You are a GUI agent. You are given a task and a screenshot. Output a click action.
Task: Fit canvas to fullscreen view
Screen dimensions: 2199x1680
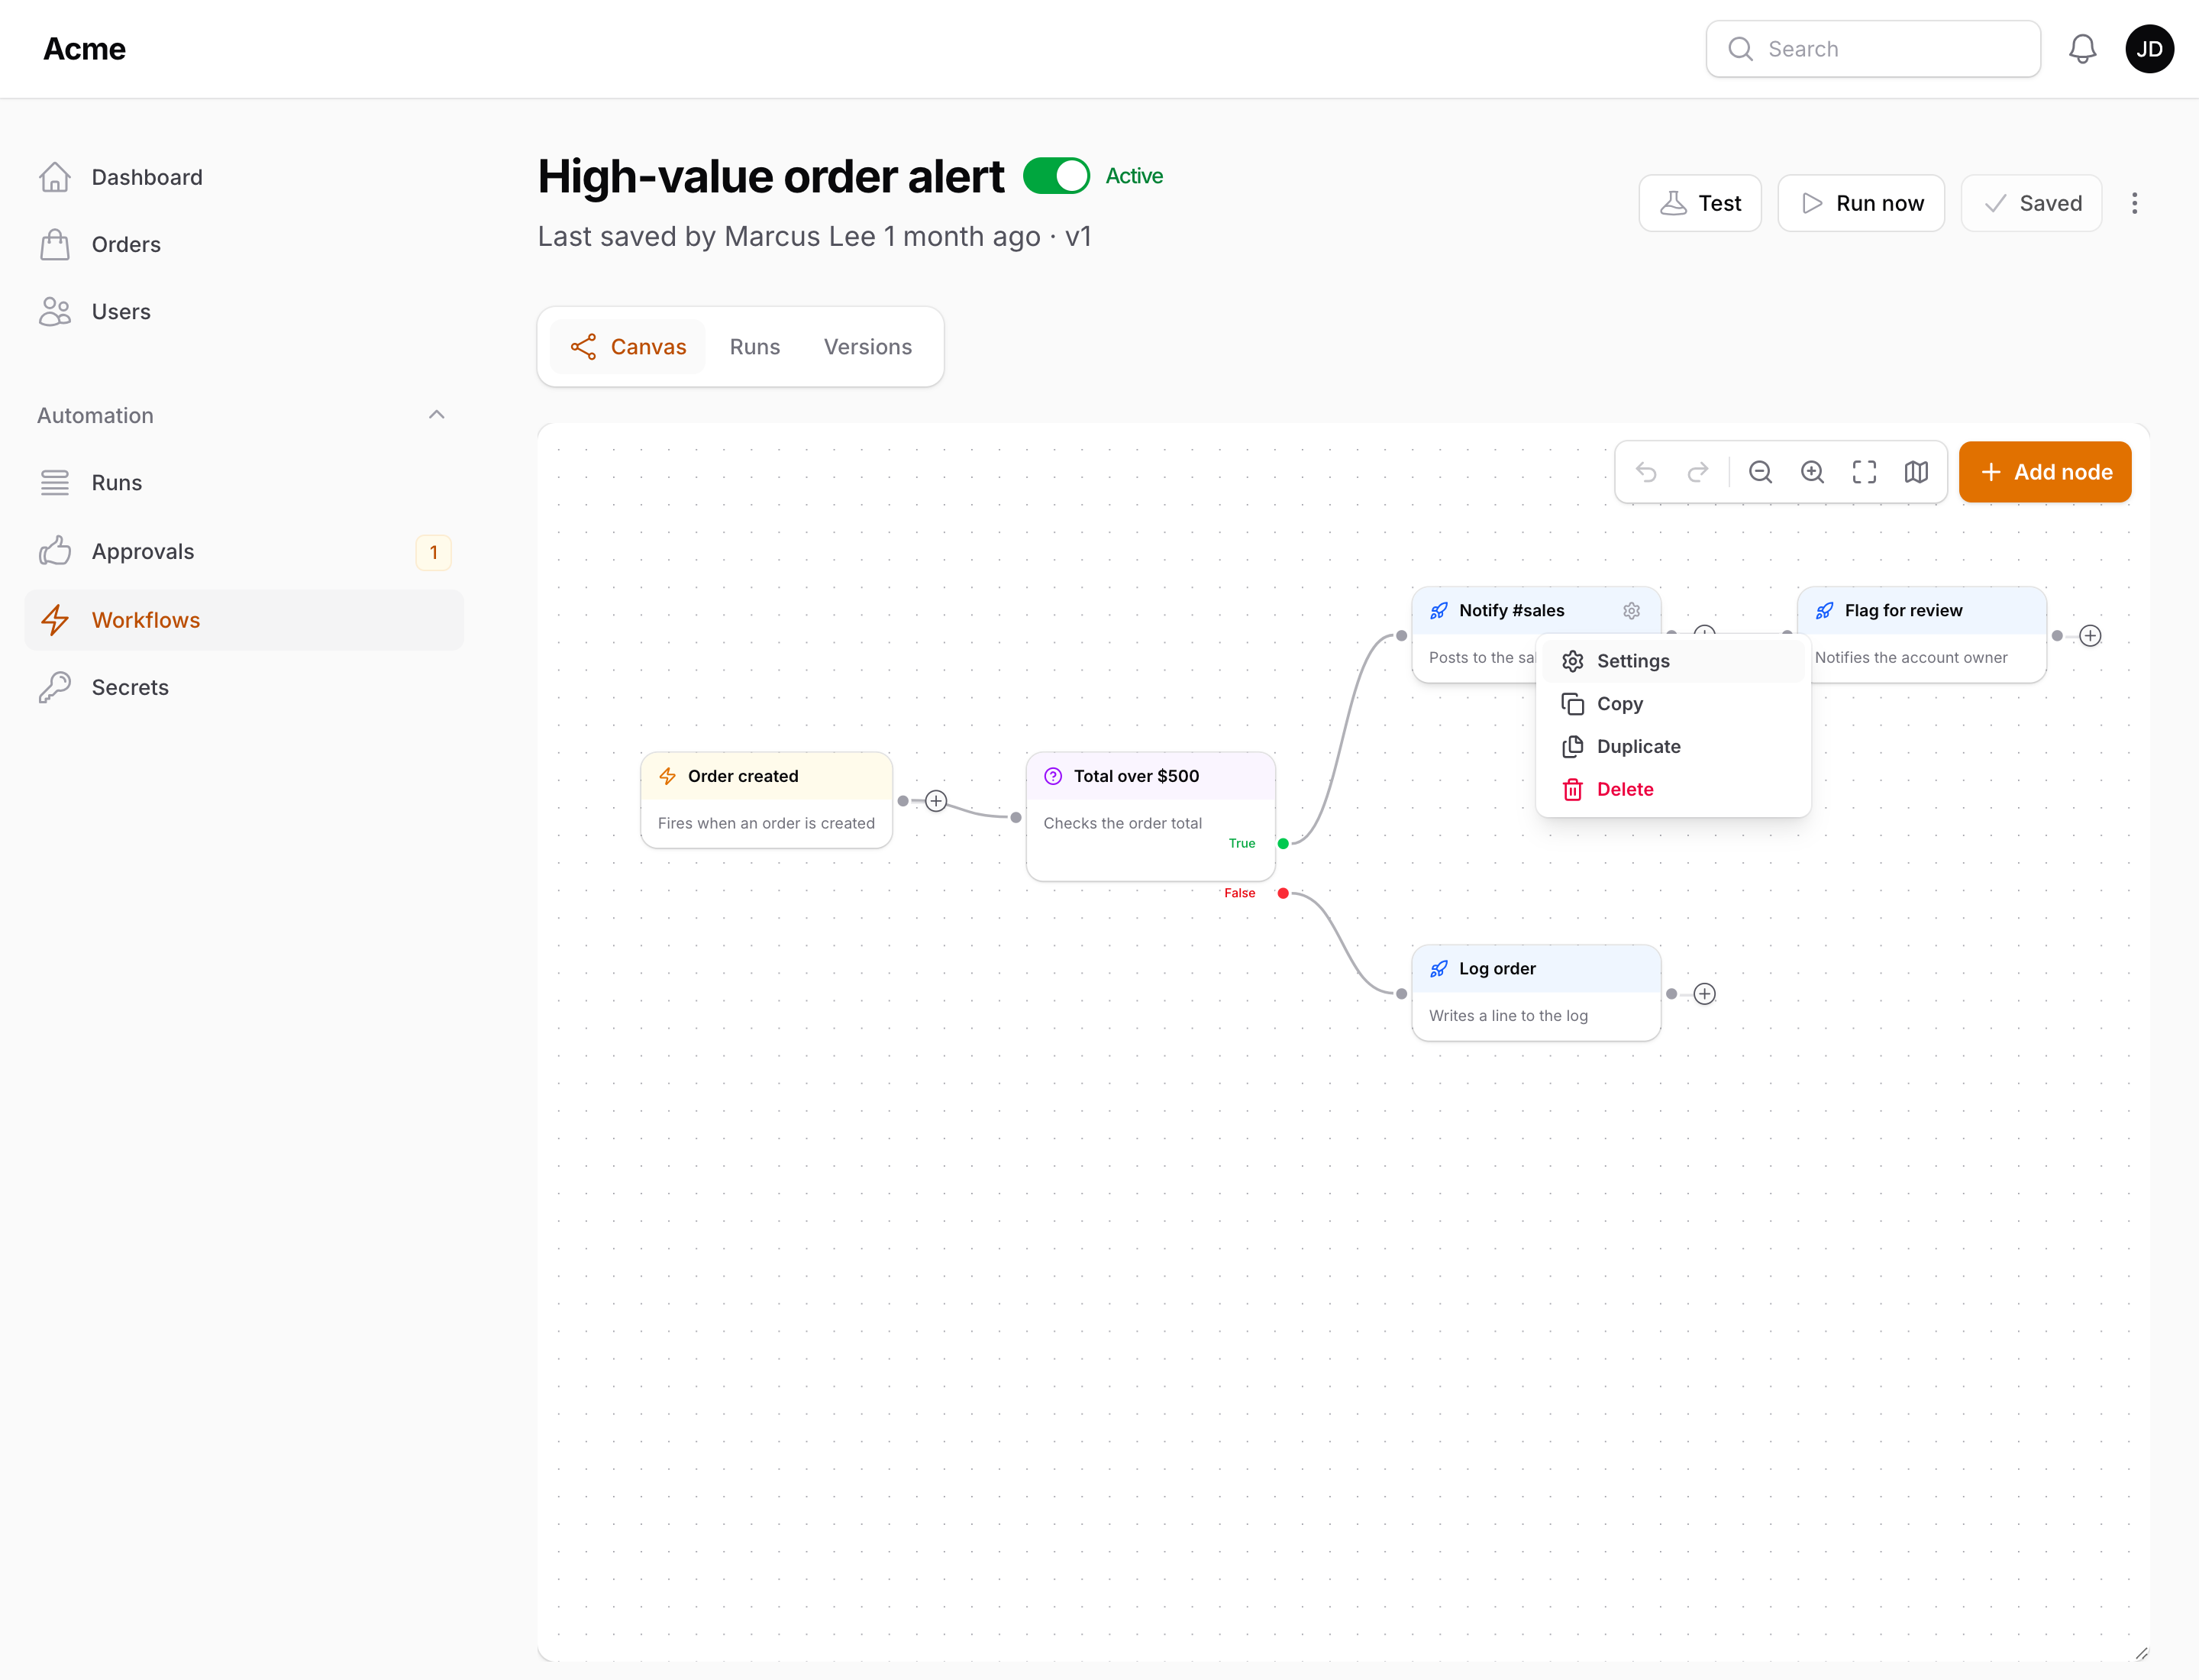(x=1864, y=472)
